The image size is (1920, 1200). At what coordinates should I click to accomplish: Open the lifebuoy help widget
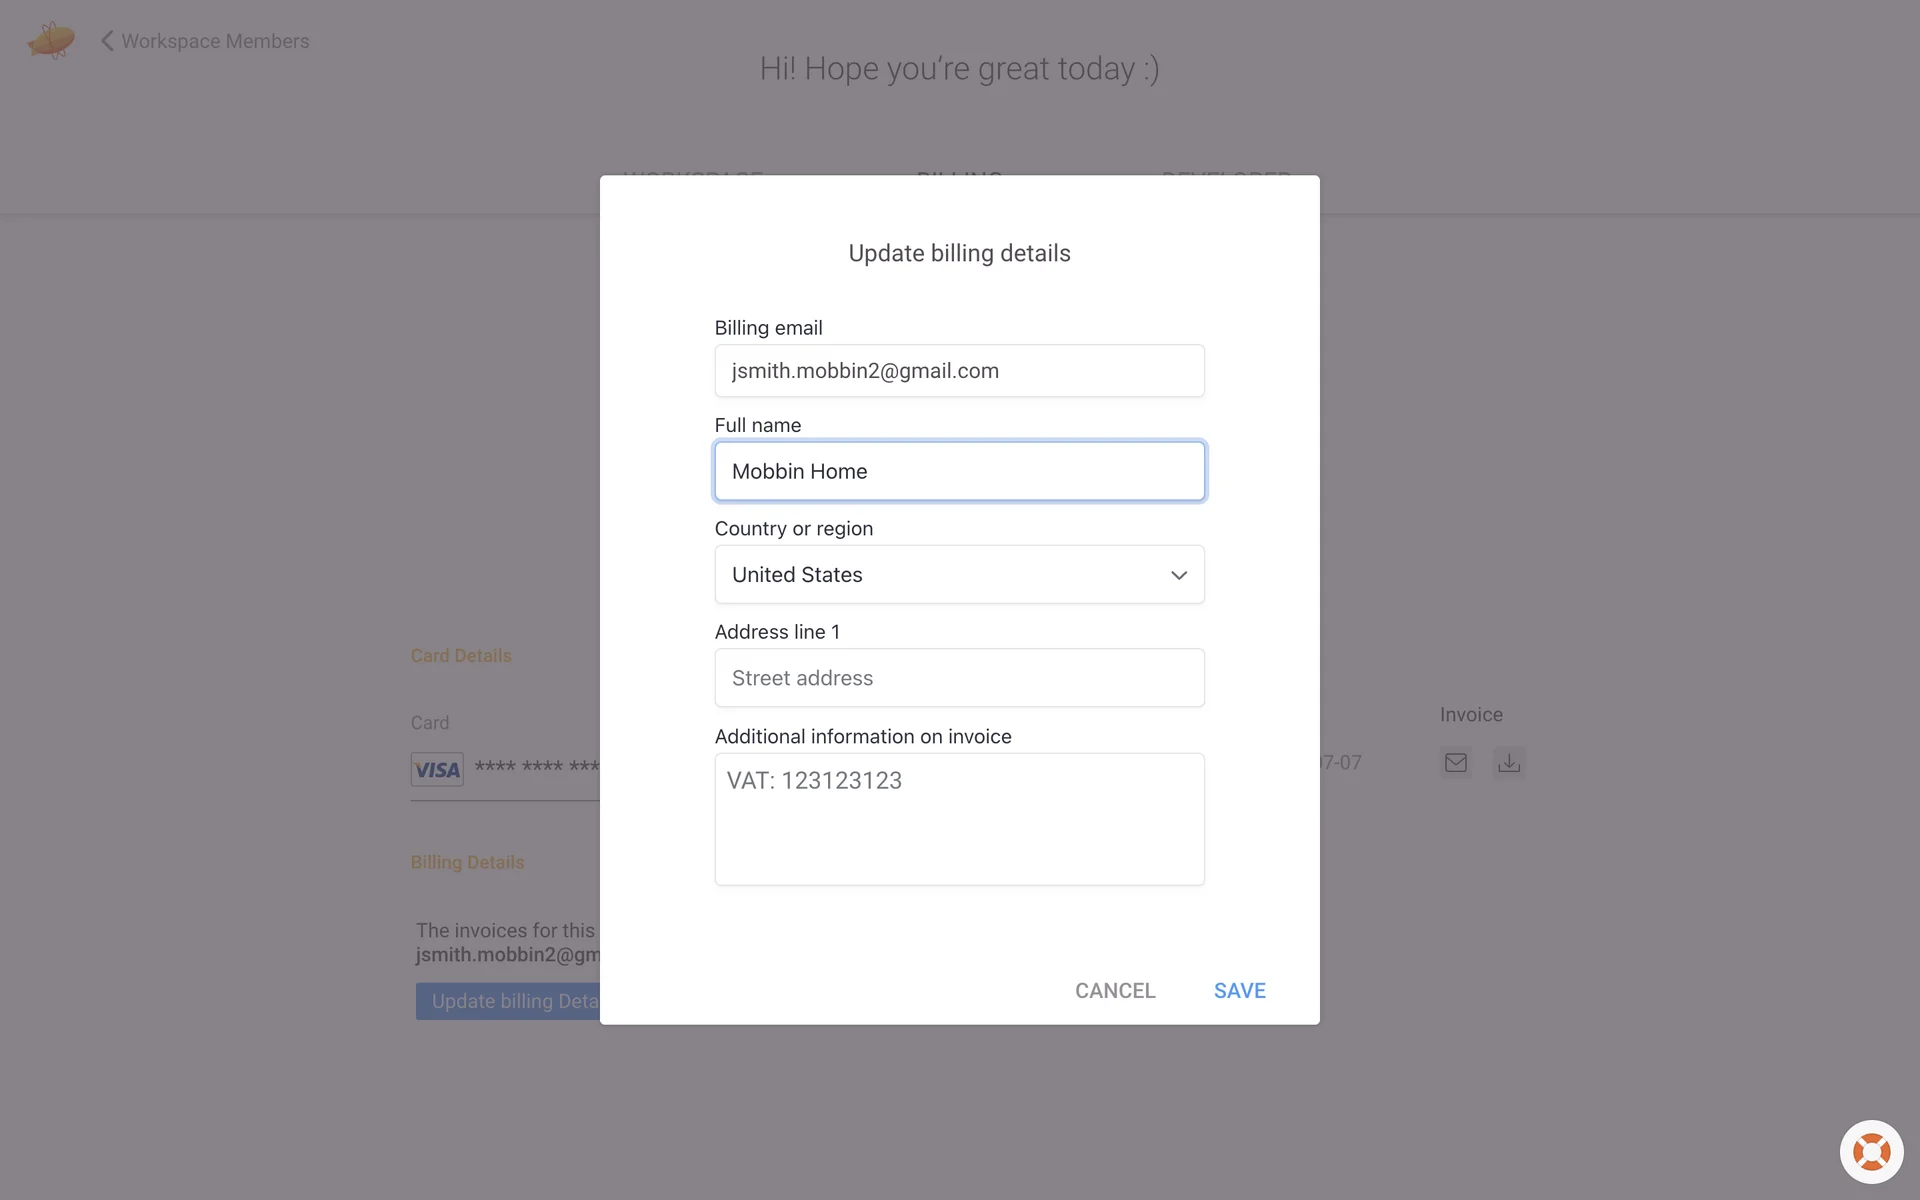1871,1152
